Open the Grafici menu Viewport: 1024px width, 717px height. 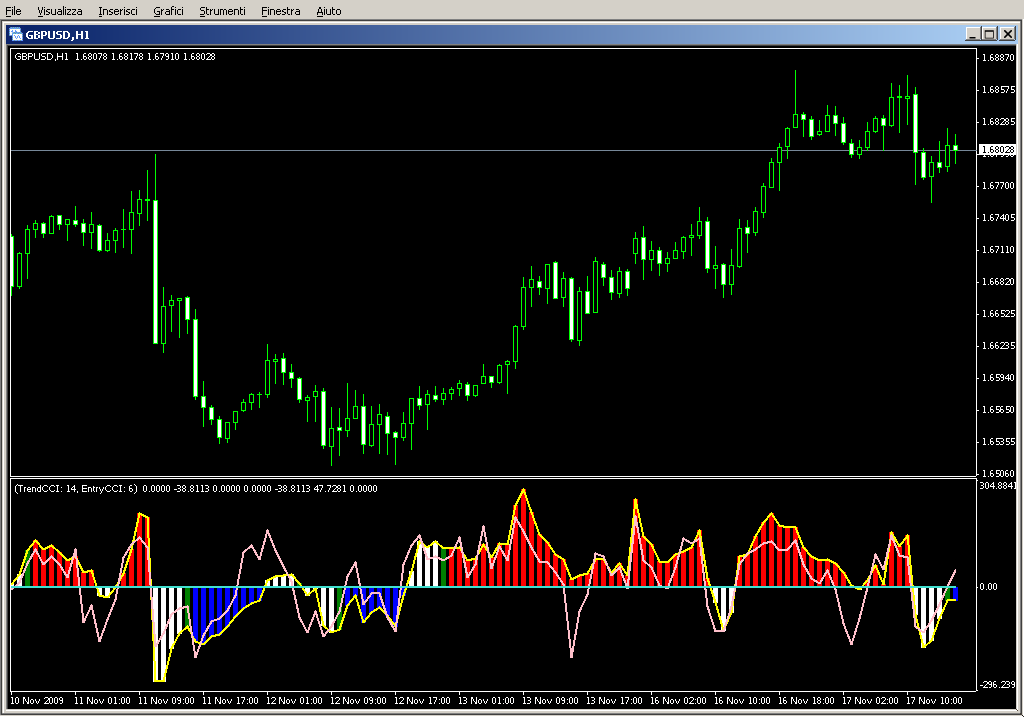[168, 11]
